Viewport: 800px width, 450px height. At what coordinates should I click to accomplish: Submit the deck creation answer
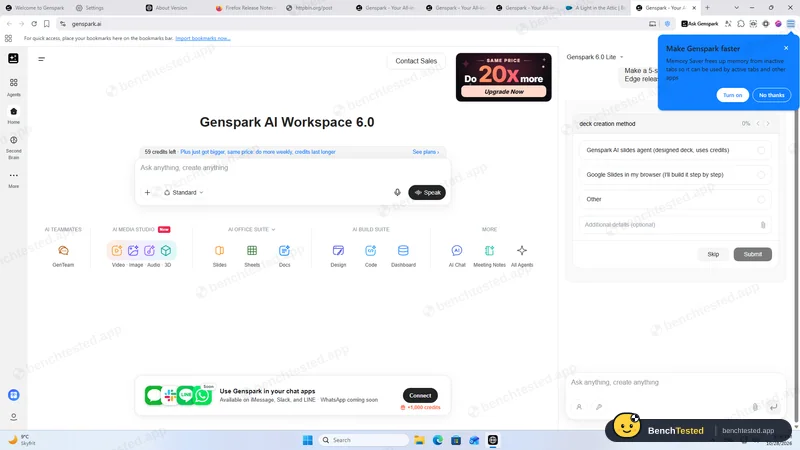[753, 254]
